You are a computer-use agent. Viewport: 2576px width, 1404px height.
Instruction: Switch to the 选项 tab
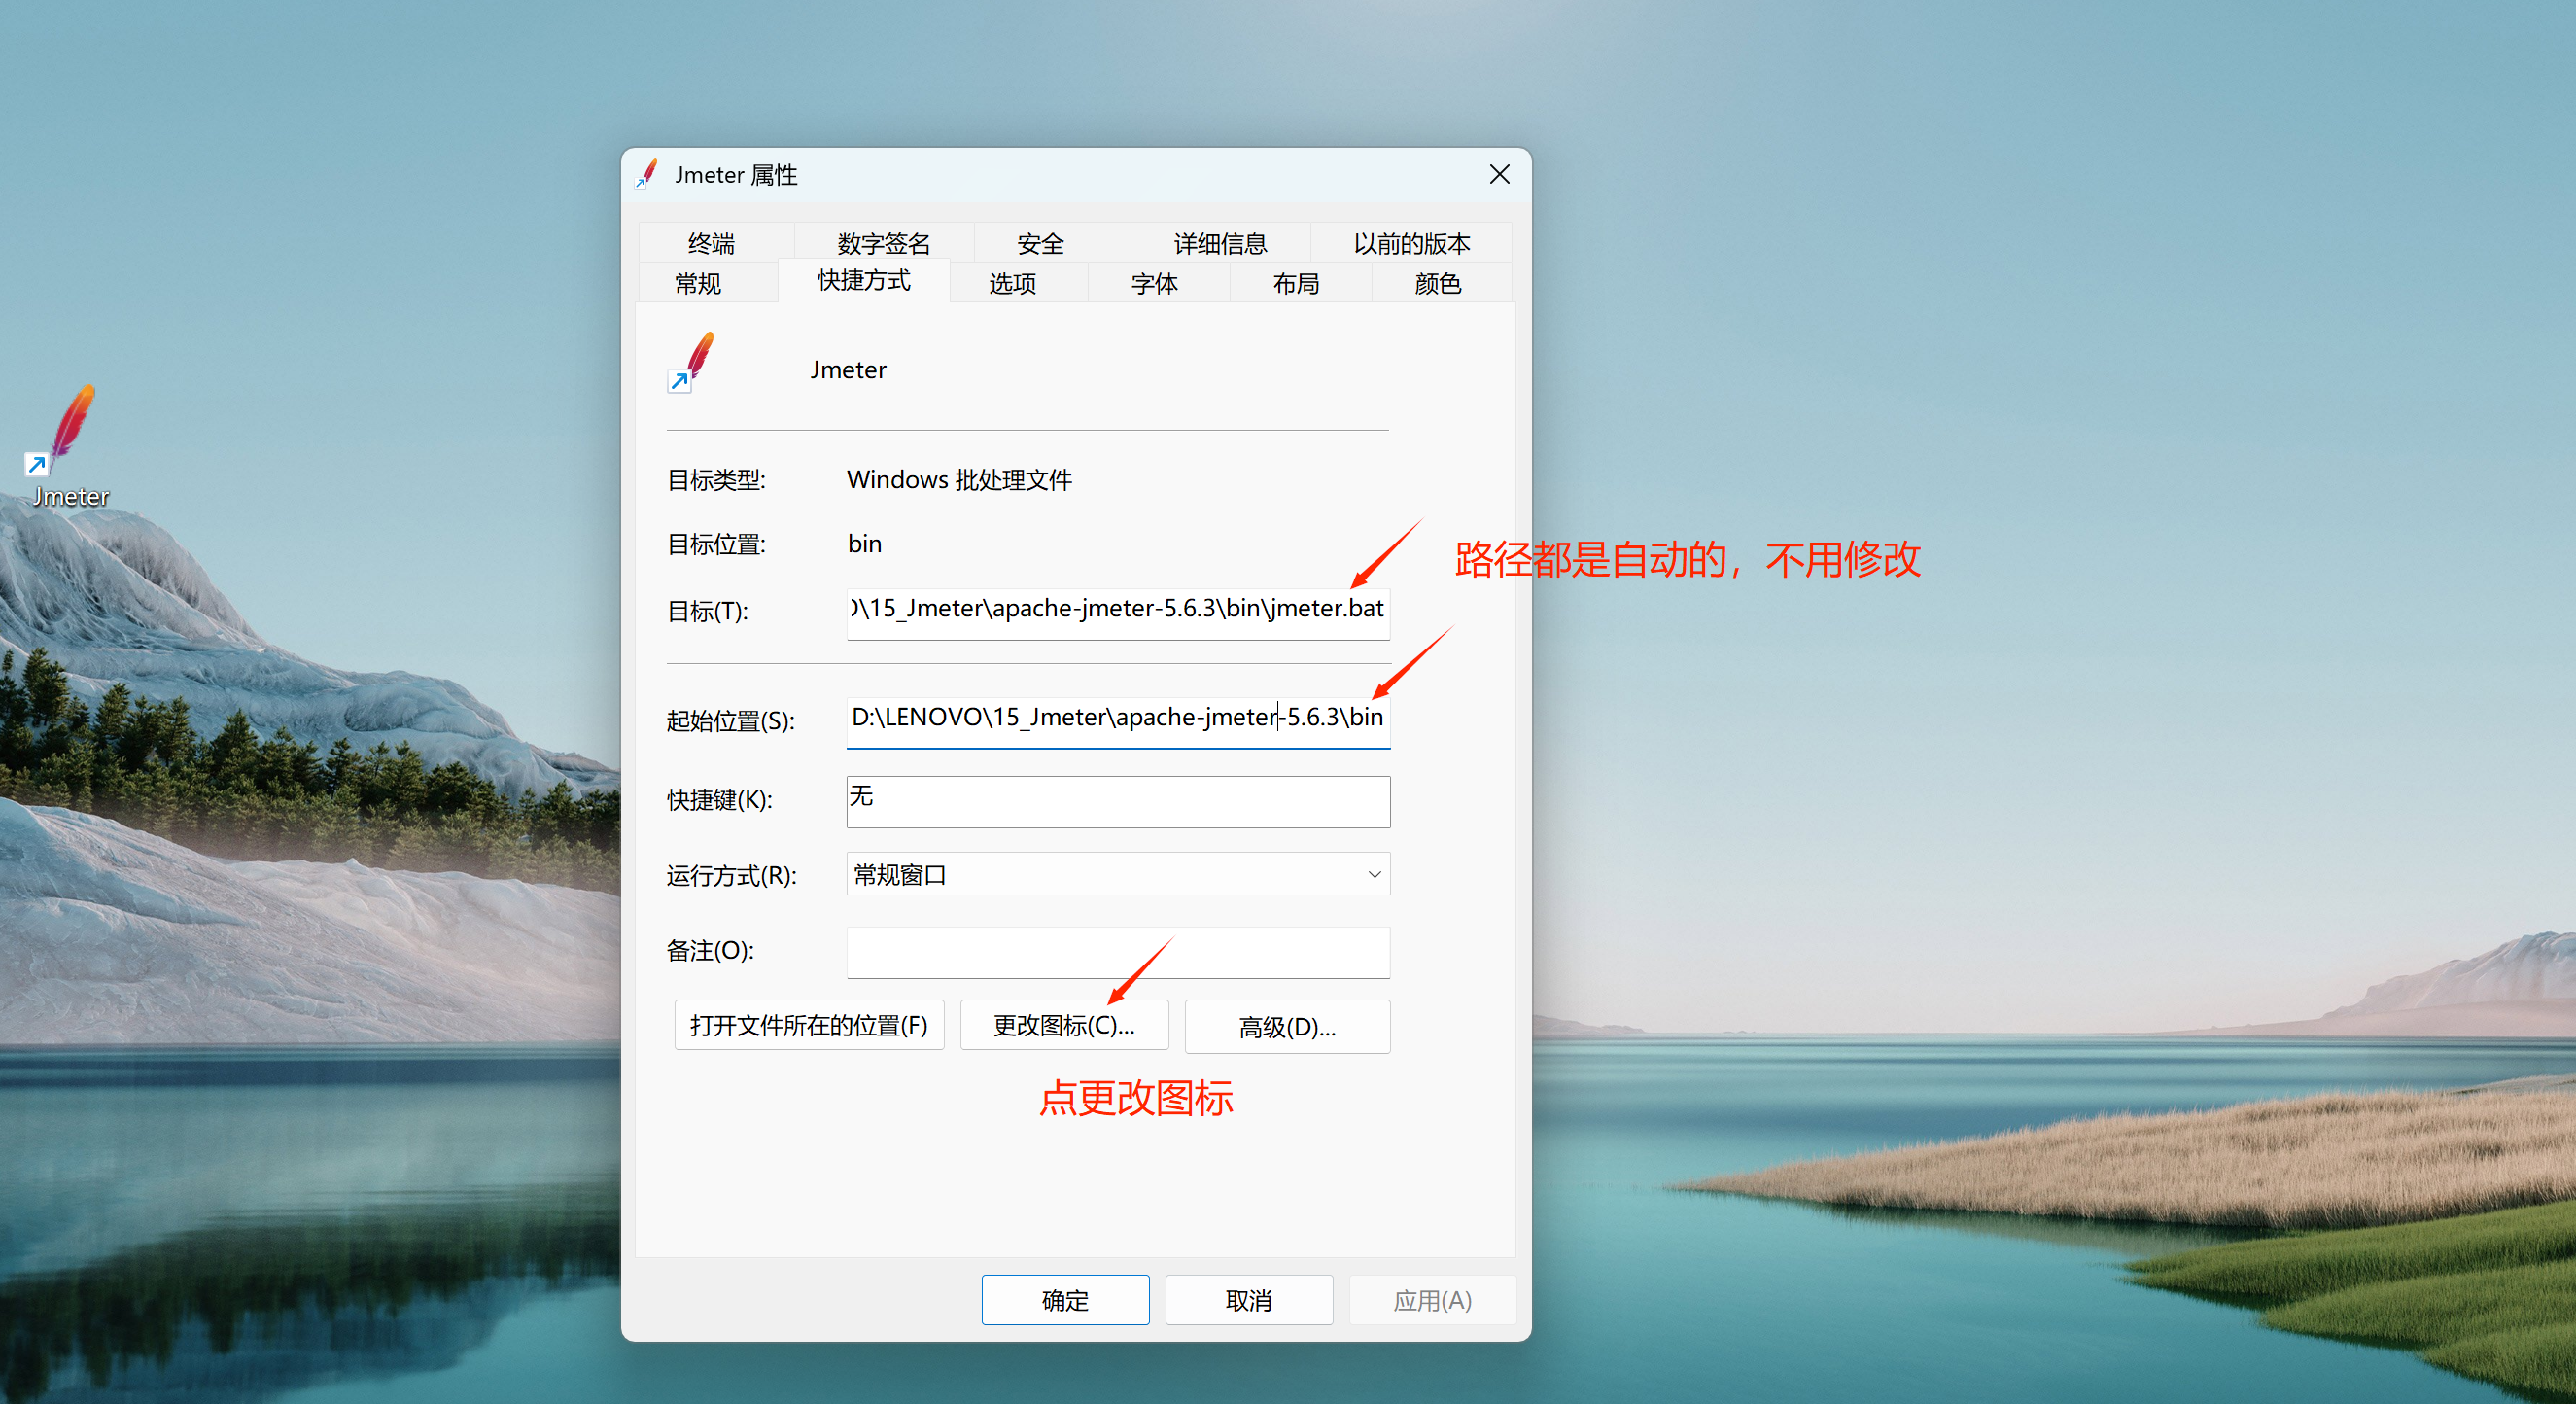click(x=1012, y=283)
